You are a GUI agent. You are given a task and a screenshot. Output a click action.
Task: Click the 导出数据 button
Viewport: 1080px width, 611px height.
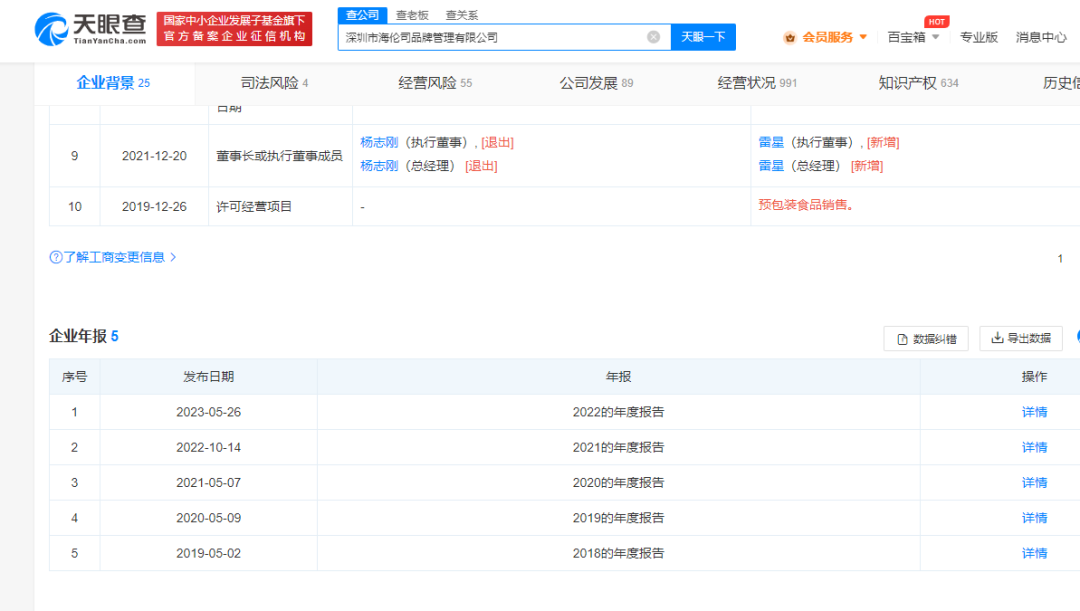1021,338
